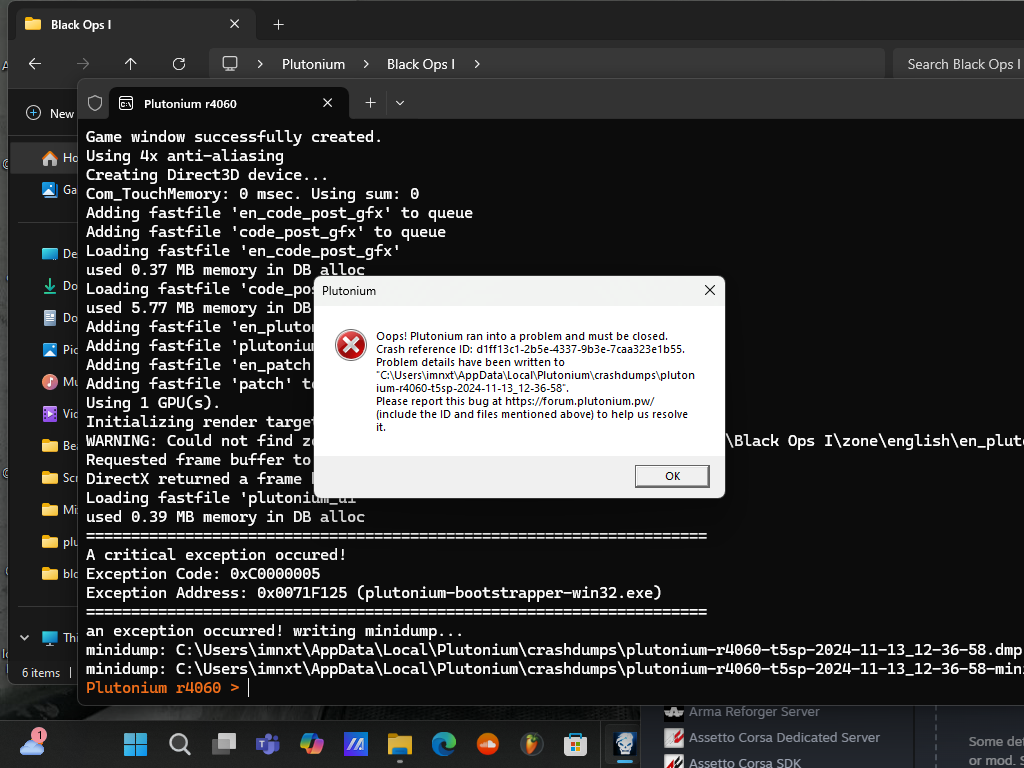The width and height of the screenshot is (1024, 768).
Task: Click OK in the Plutonium crash dialog
Action: click(672, 476)
